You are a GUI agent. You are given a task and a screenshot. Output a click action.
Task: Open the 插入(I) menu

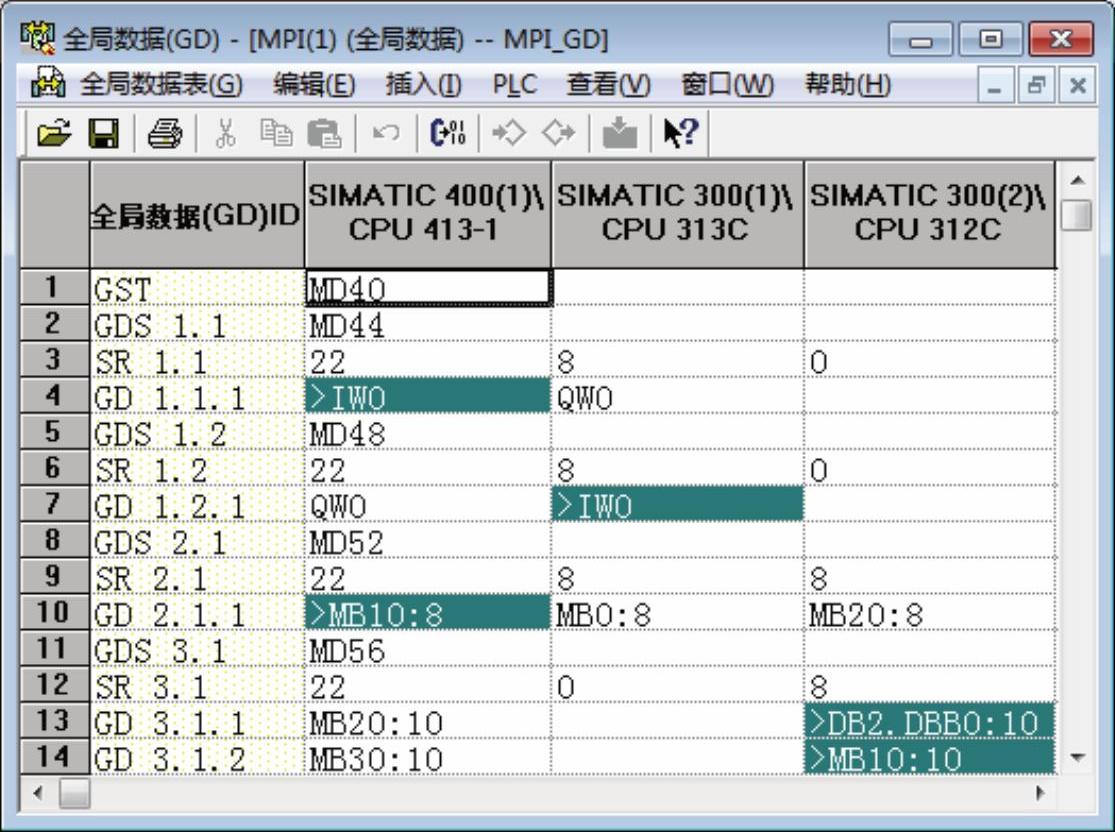point(423,86)
